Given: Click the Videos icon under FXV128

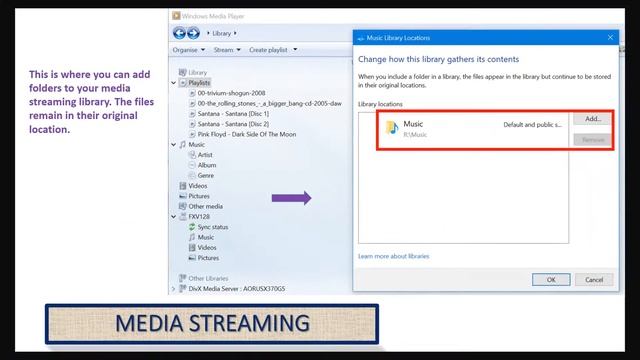Looking at the screenshot, I should pyautogui.click(x=192, y=247).
